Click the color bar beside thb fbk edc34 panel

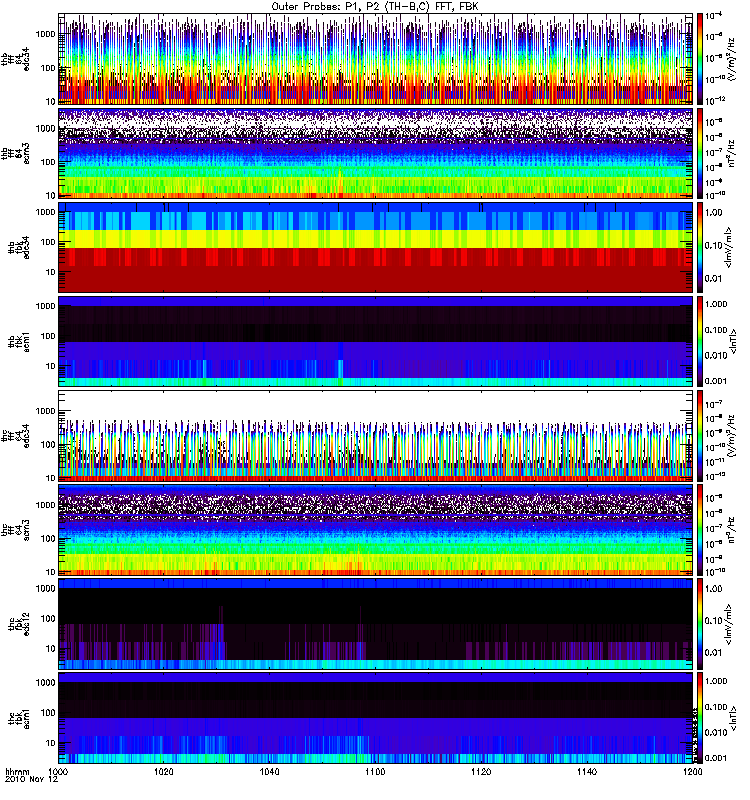(700, 247)
